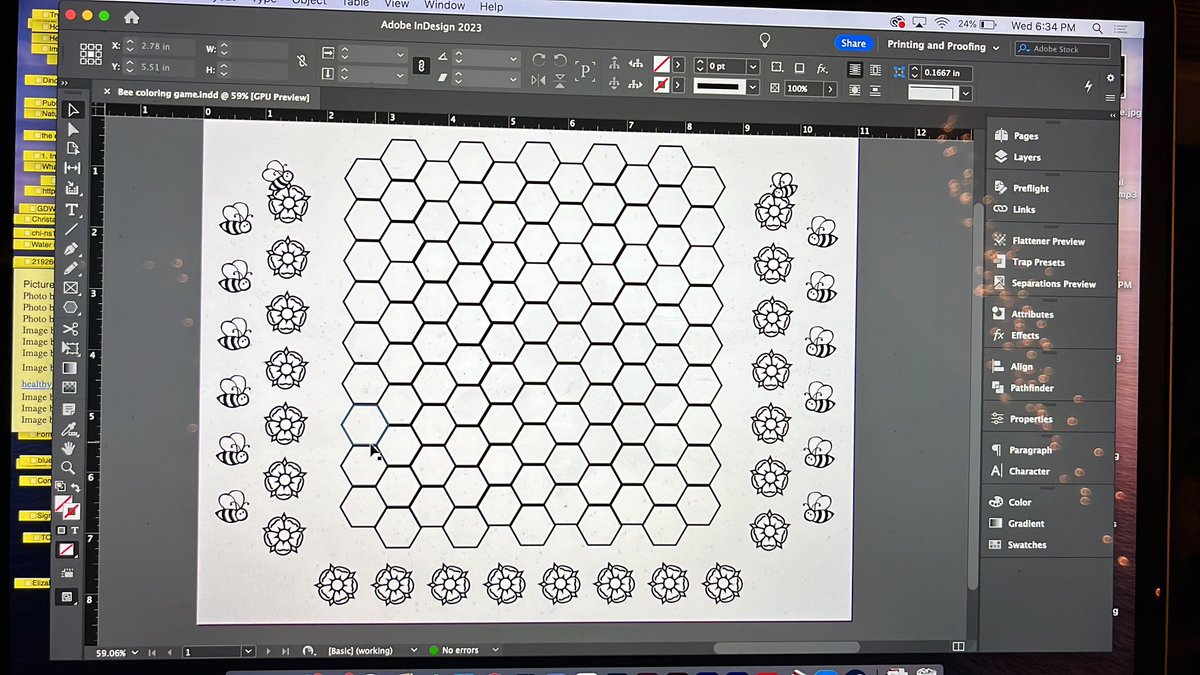Open the fx effects button in Control bar
This screenshot has width=1200, height=675.
click(x=822, y=69)
